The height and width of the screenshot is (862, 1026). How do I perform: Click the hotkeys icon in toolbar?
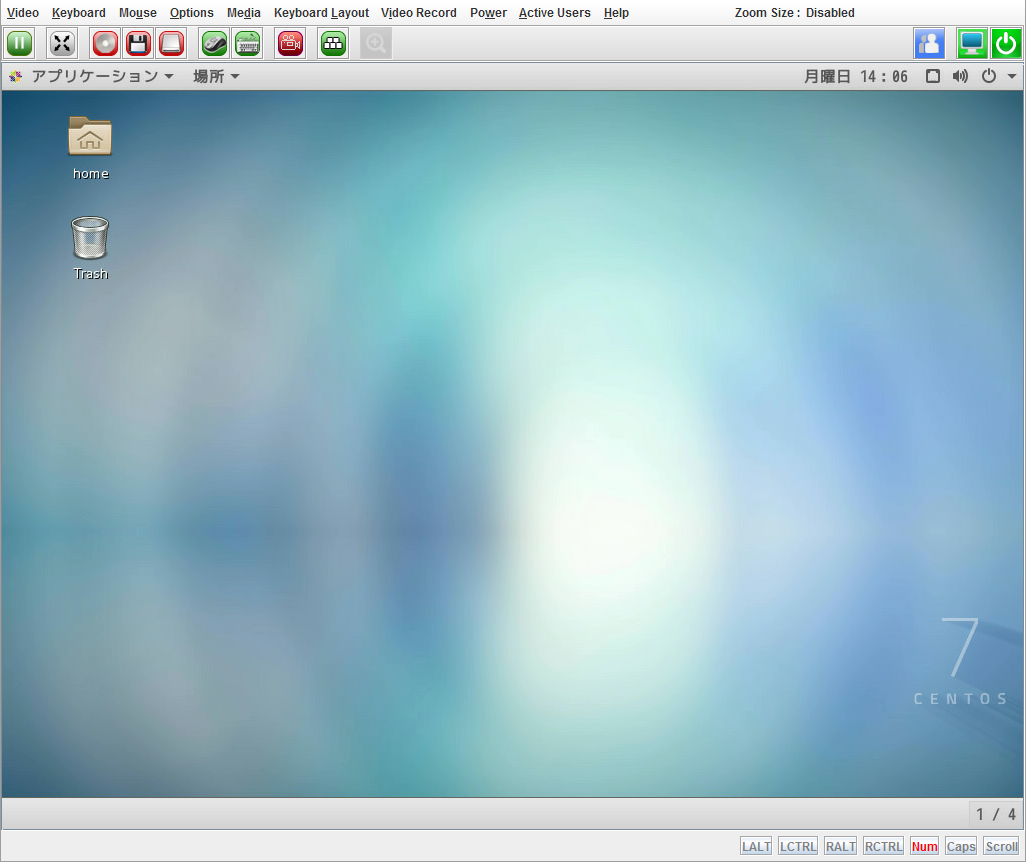tap(333, 44)
